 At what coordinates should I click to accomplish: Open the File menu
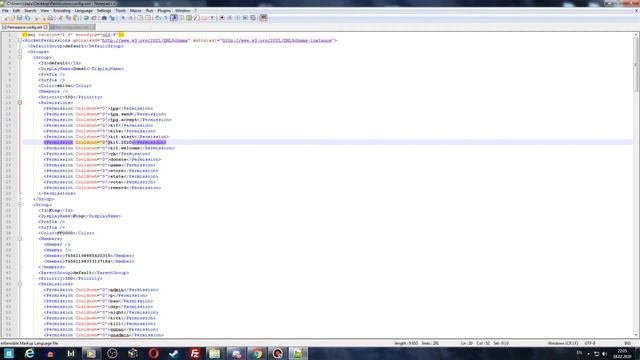click(x=5, y=11)
